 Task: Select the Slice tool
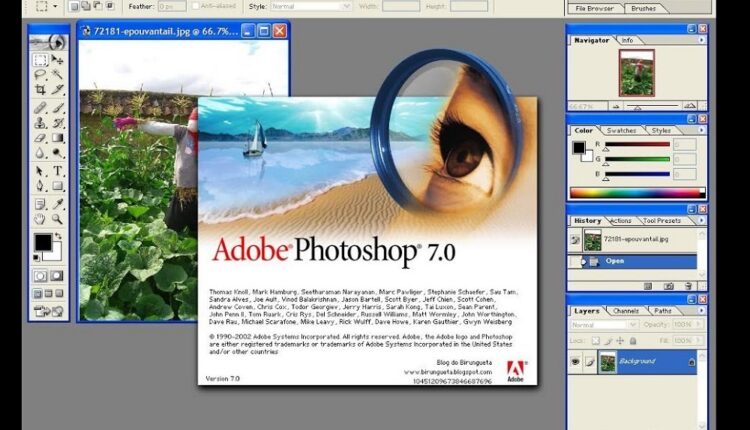click(57, 89)
